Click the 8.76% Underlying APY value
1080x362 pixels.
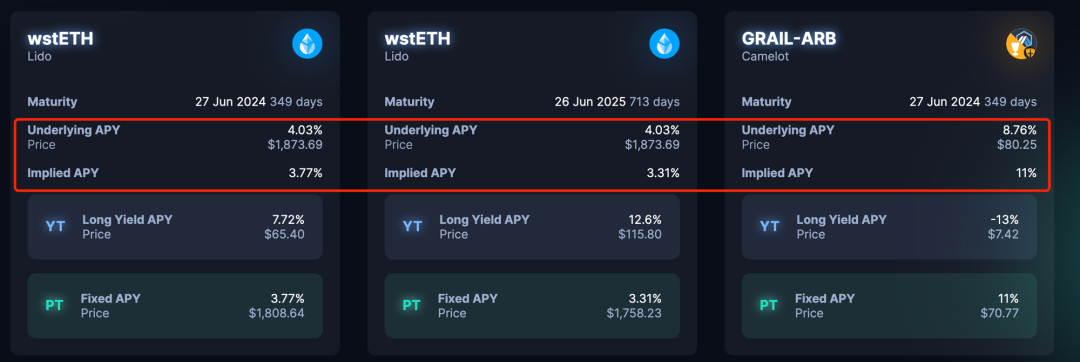pos(1019,129)
